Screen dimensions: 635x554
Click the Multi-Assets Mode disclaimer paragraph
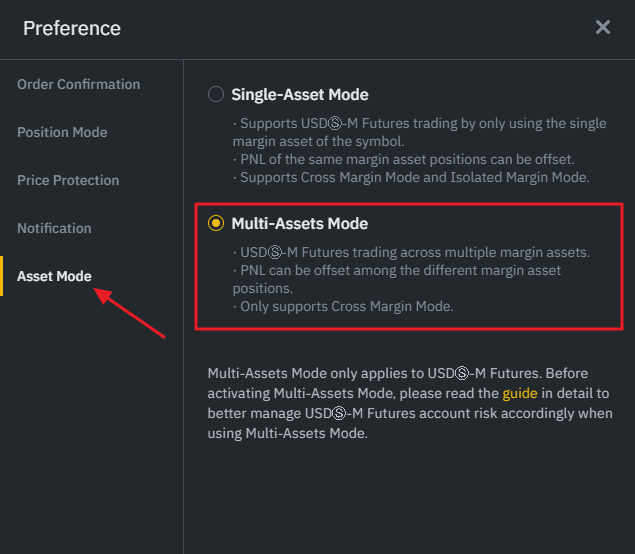[410, 403]
